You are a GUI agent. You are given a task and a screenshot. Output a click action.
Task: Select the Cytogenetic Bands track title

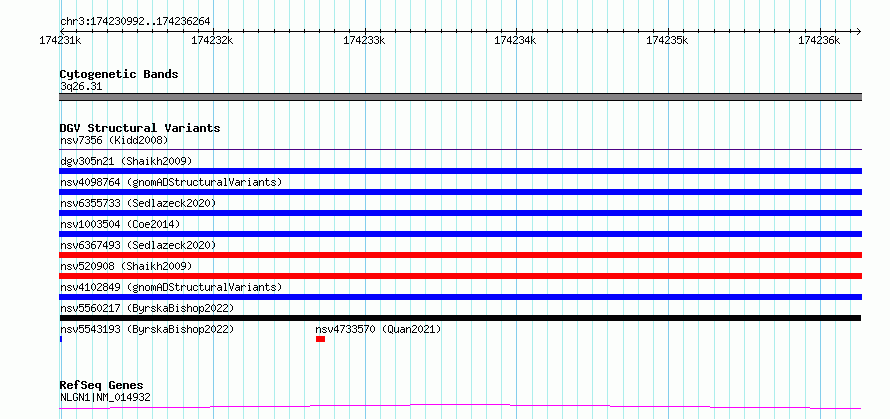[119, 74]
